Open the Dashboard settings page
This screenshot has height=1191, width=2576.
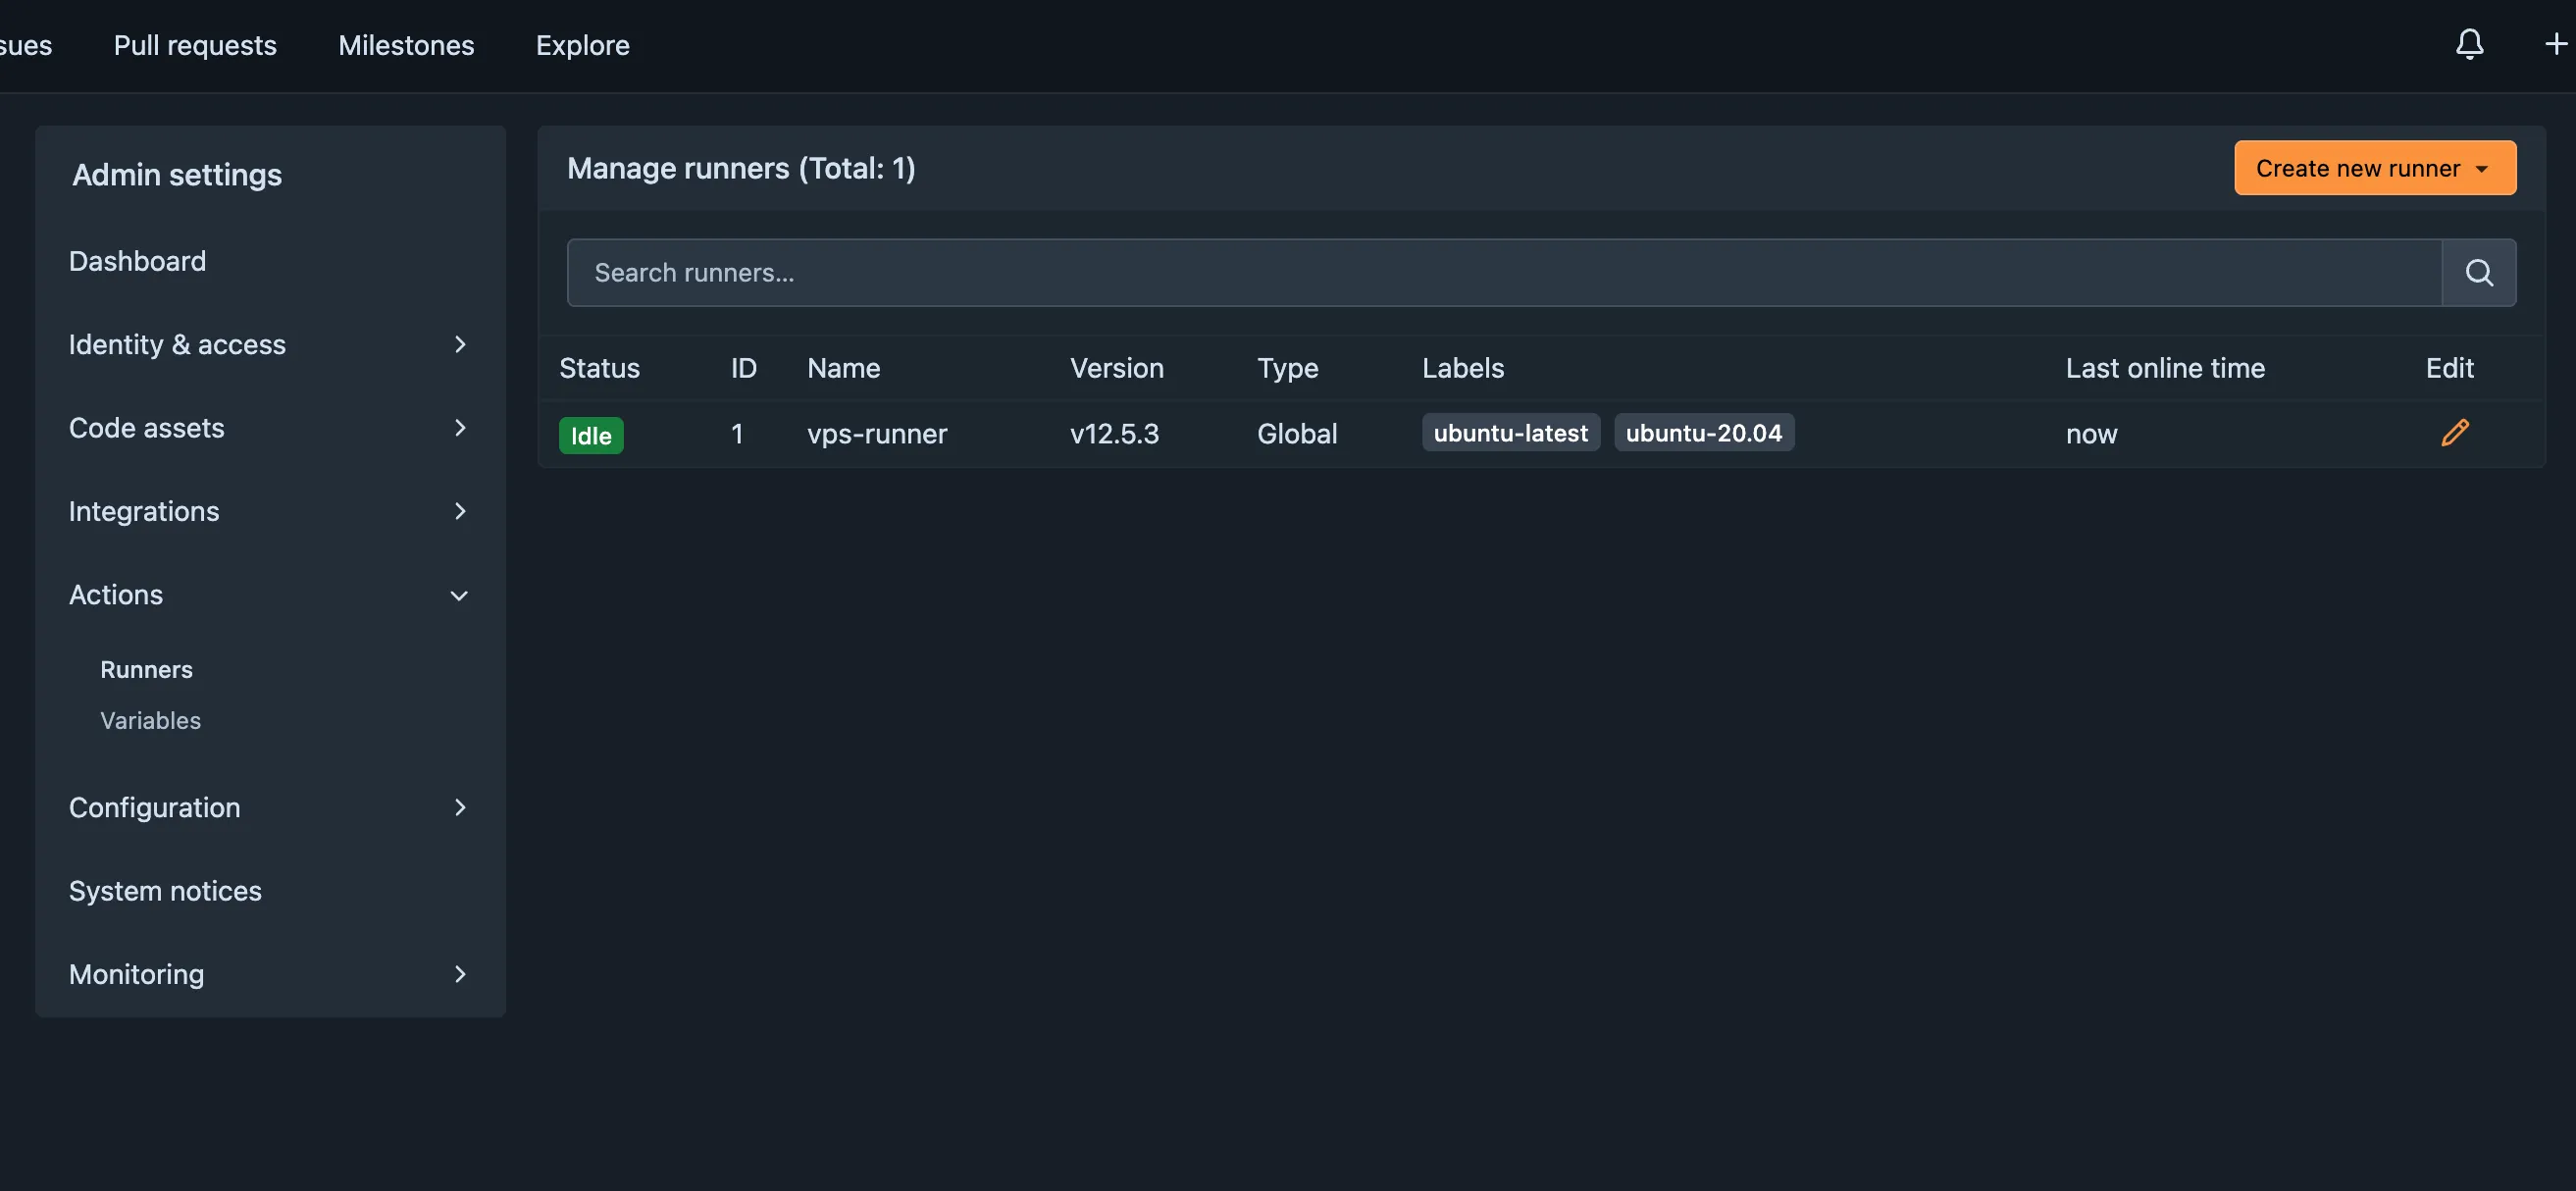click(x=137, y=261)
